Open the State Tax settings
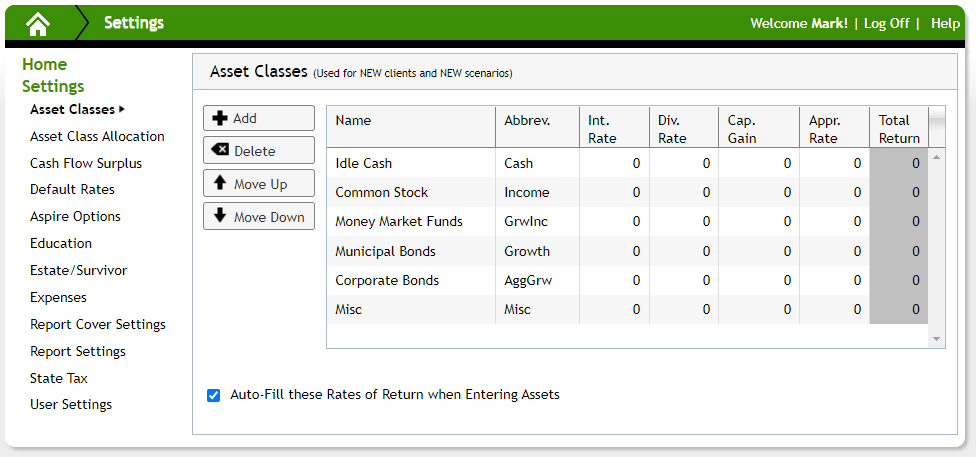Screen dimensions: 976x457 [x=59, y=379]
